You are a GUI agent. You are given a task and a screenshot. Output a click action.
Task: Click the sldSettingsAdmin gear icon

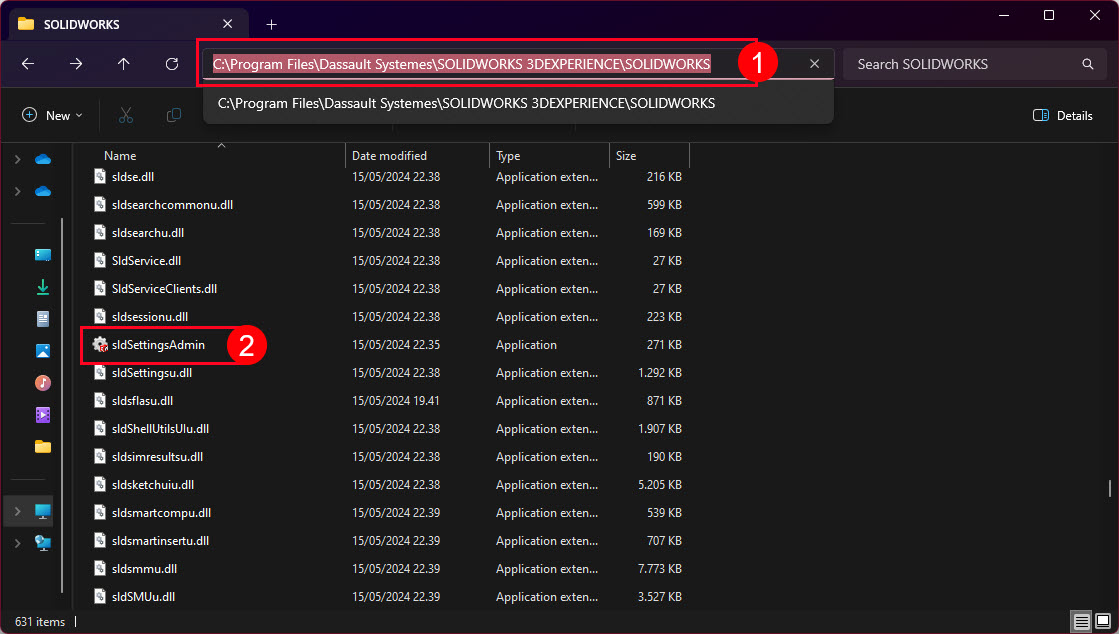click(x=100, y=345)
